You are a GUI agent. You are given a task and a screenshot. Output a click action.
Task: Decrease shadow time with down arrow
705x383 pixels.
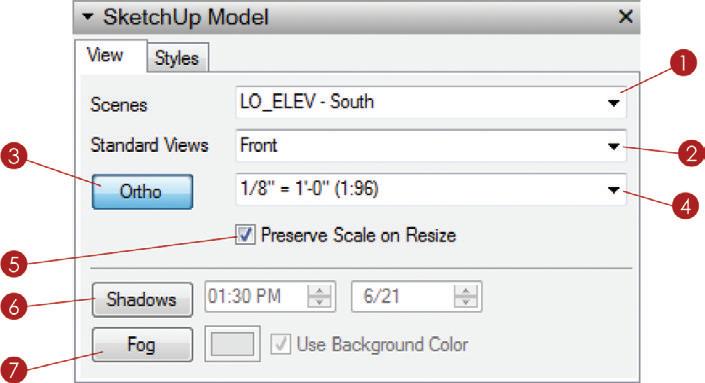point(319,302)
